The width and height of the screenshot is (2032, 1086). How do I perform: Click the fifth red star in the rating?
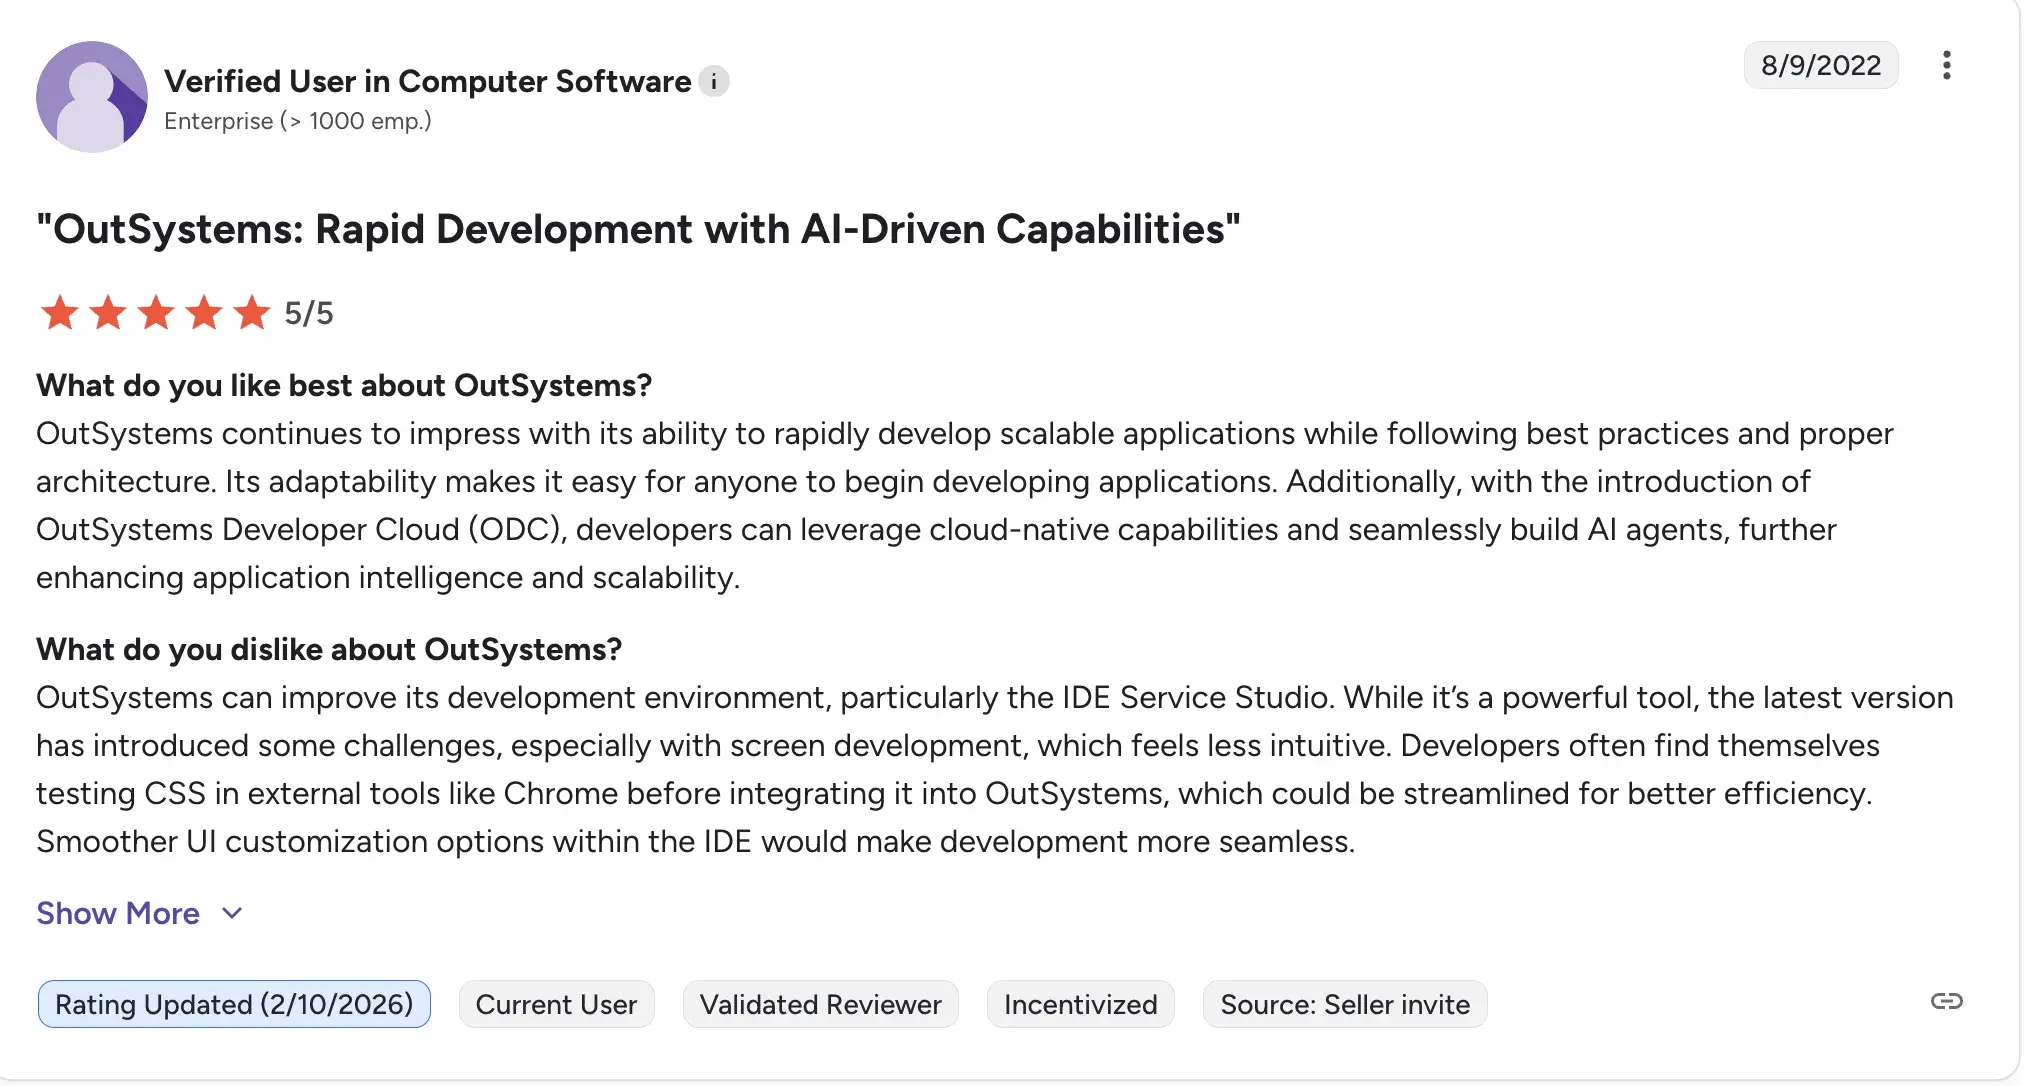click(x=251, y=312)
